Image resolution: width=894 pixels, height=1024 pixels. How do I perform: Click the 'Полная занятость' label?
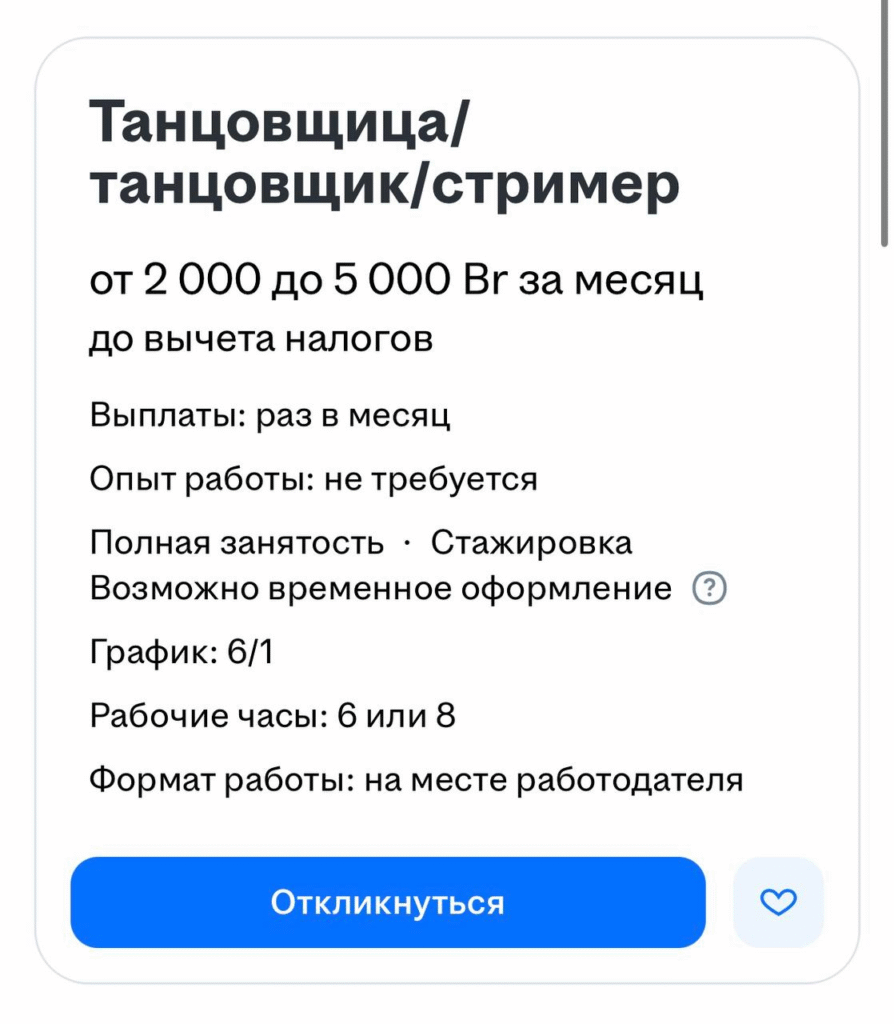click(236, 543)
